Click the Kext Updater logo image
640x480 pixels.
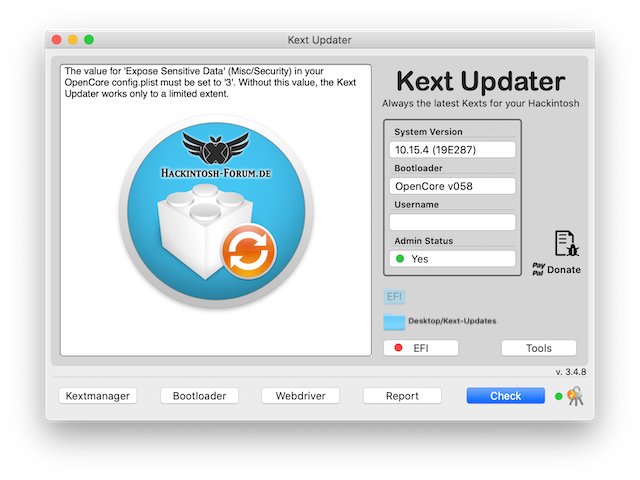(216, 211)
